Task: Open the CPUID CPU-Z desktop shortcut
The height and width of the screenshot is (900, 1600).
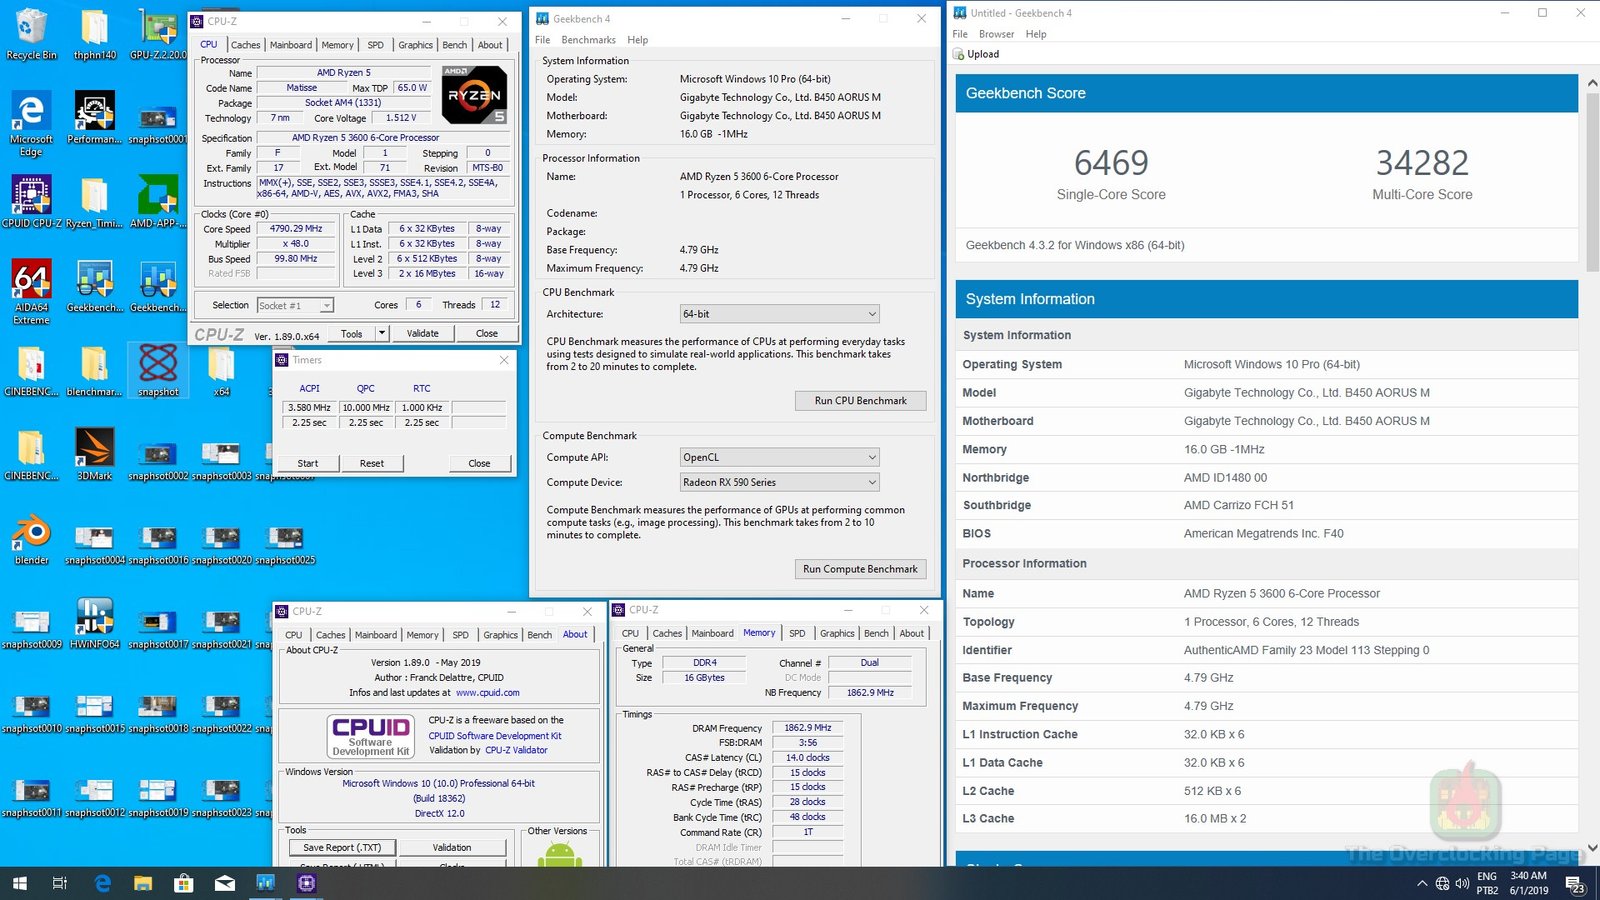Action: 31,197
